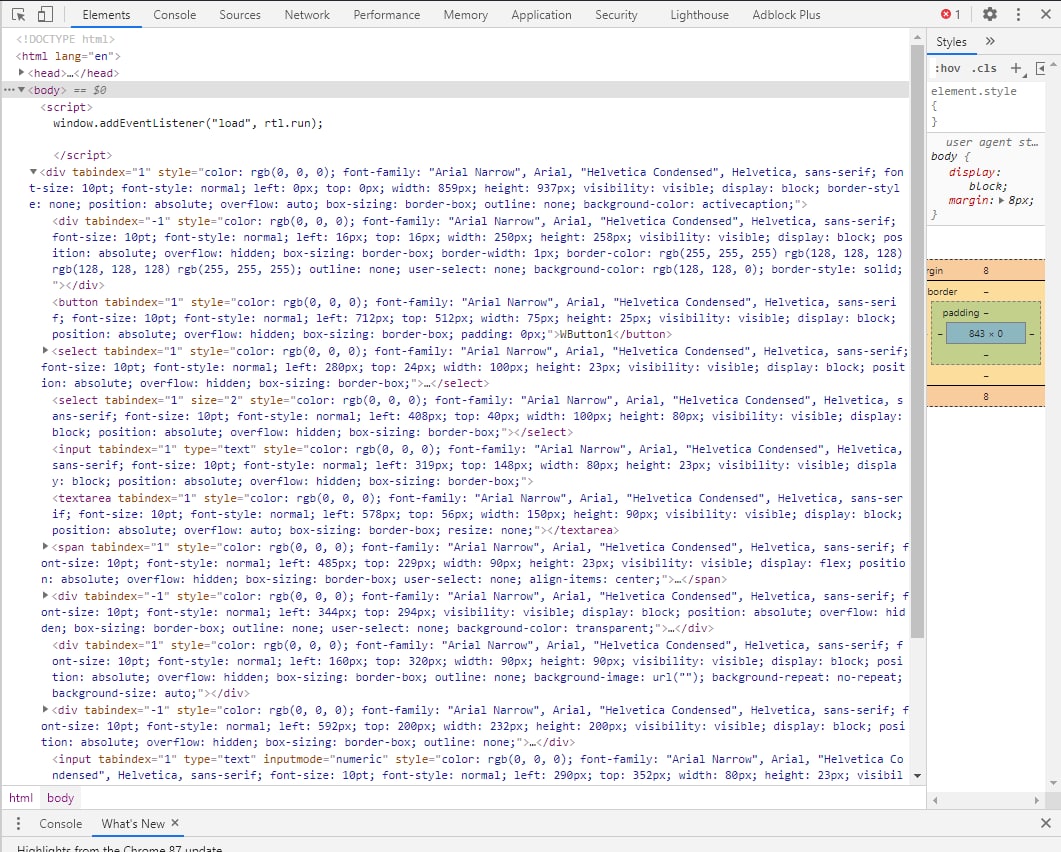The height and width of the screenshot is (852, 1061).
Task: Select the What's New drawer tab
Action: (x=133, y=823)
